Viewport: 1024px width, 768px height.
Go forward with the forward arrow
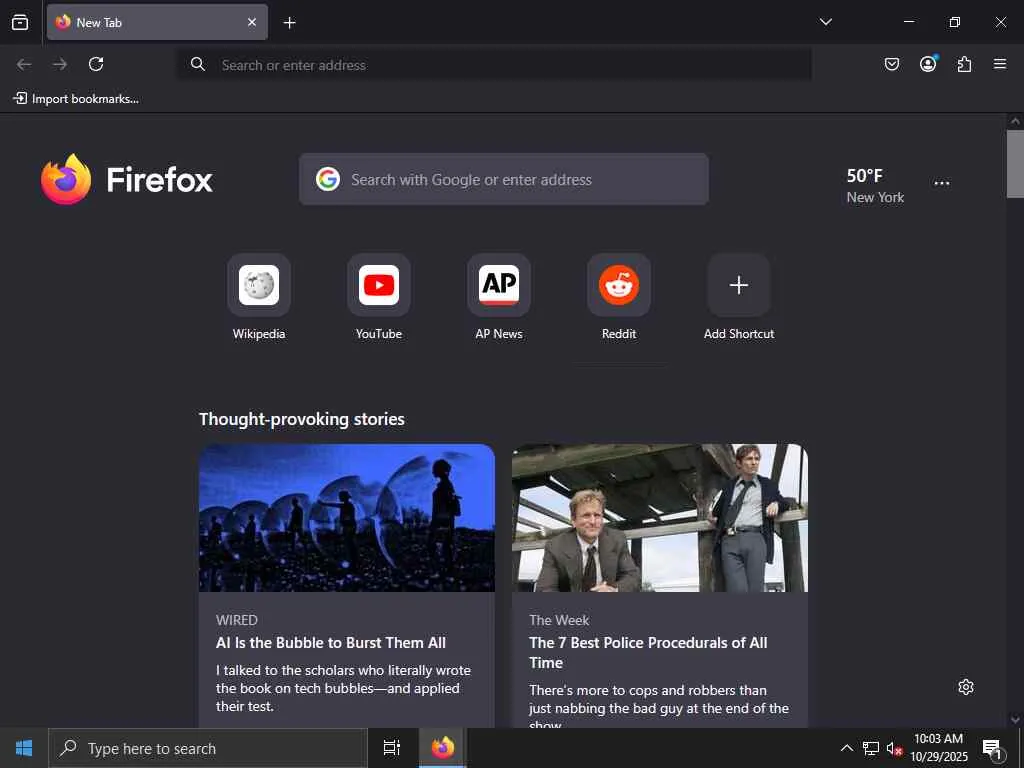60,64
